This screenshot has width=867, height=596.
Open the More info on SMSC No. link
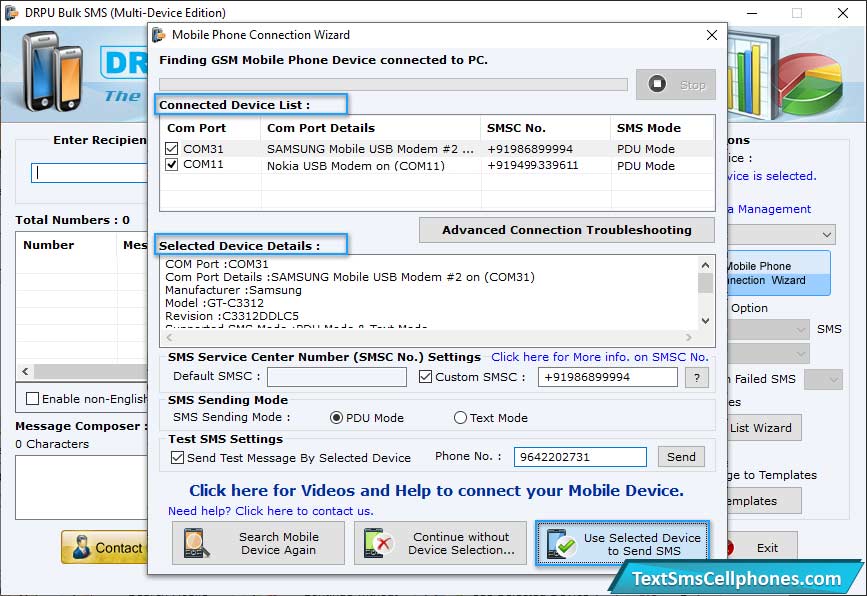[x=600, y=357]
